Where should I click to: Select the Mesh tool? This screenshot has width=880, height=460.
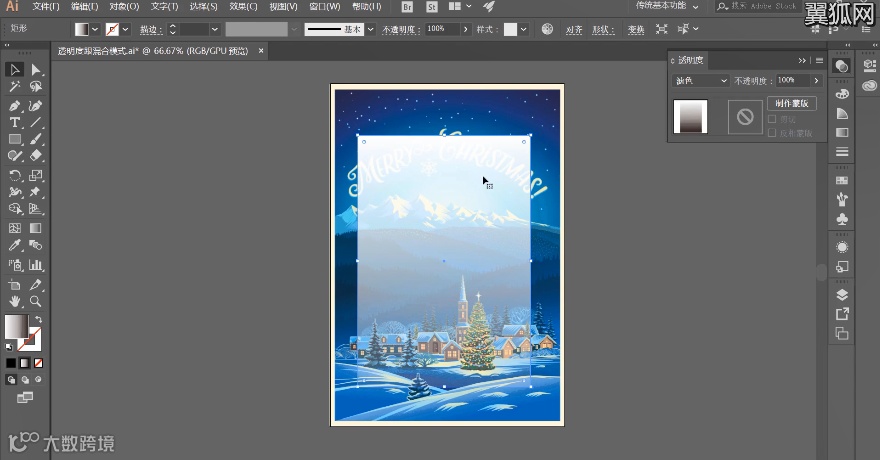(x=15, y=228)
